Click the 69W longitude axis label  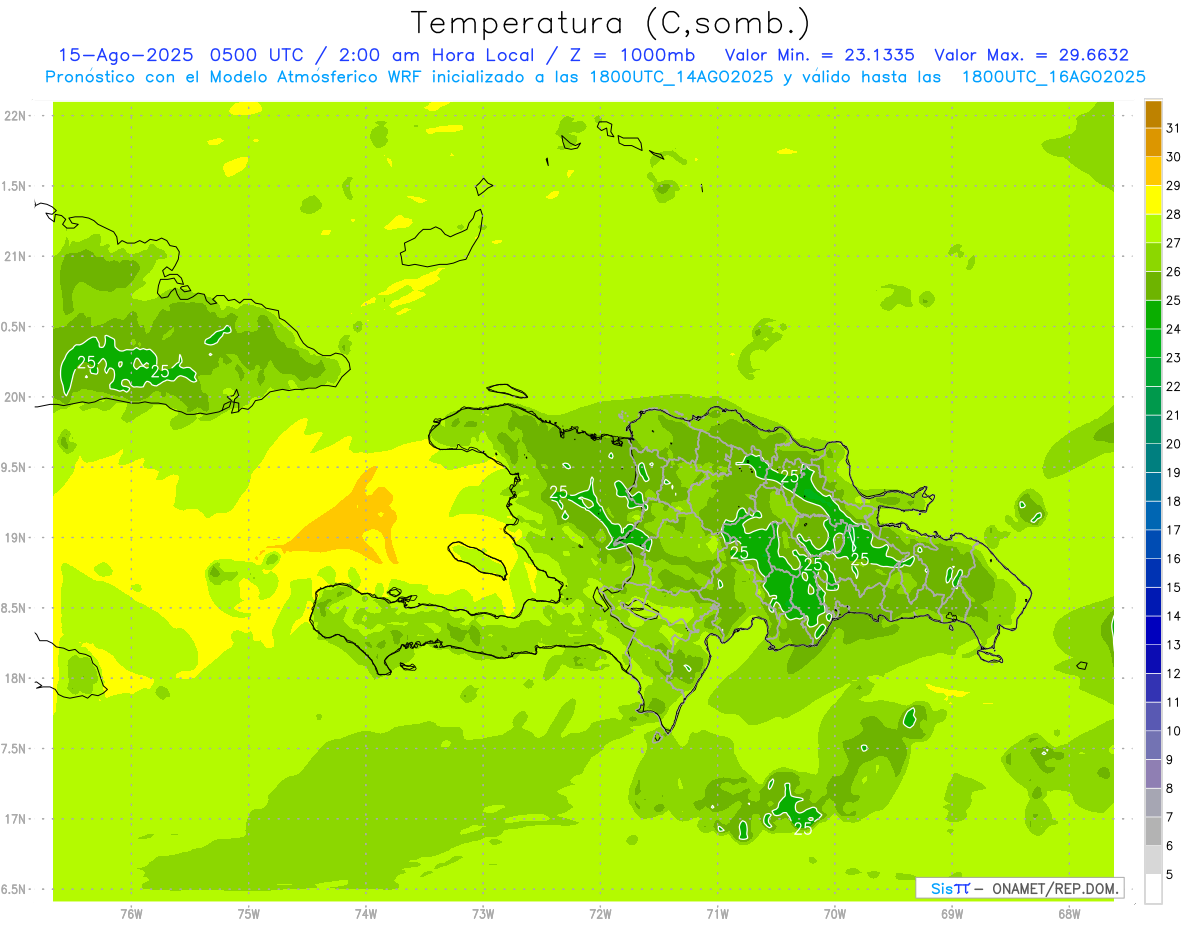click(952, 914)
